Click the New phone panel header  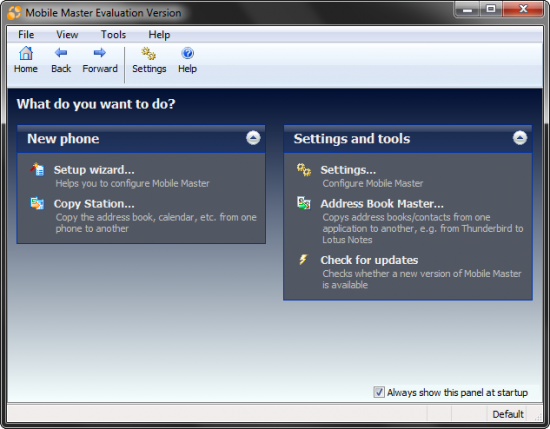[x=141, y=139]
